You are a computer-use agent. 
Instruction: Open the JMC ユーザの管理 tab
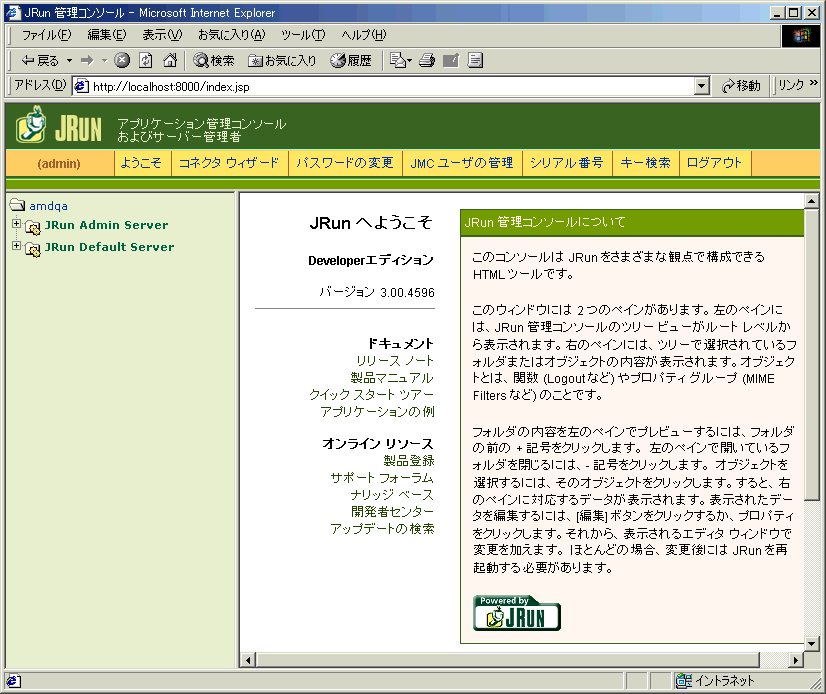pos(462,163)
